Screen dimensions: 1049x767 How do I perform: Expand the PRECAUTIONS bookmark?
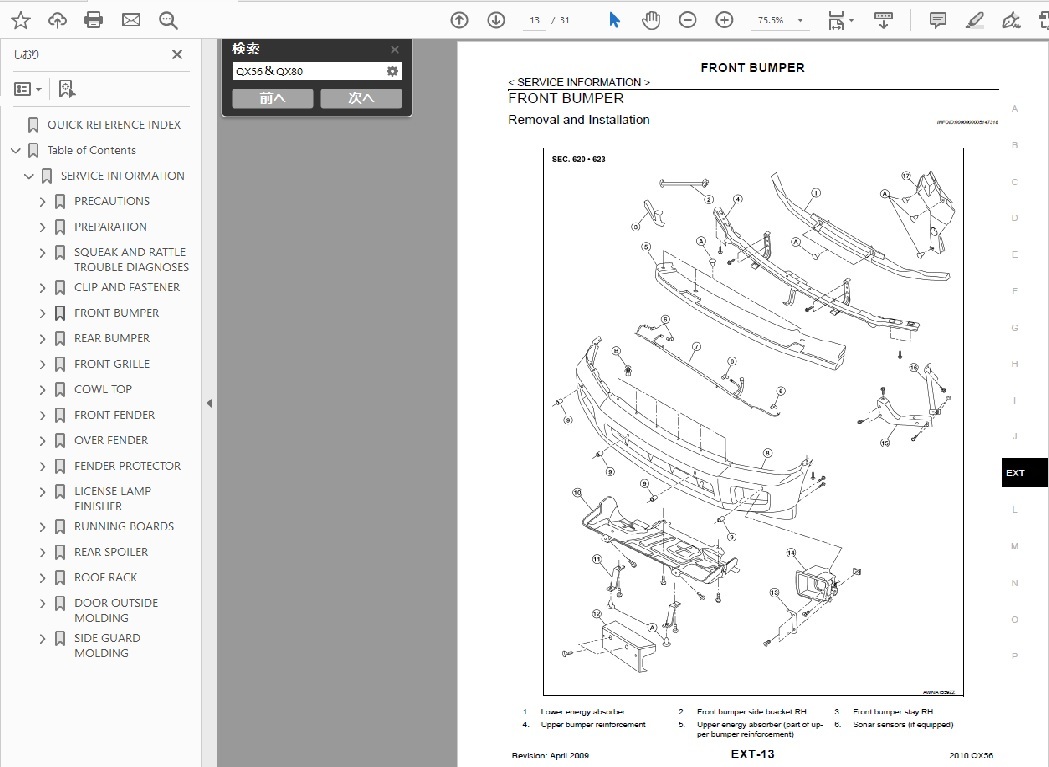coord(42,201)
